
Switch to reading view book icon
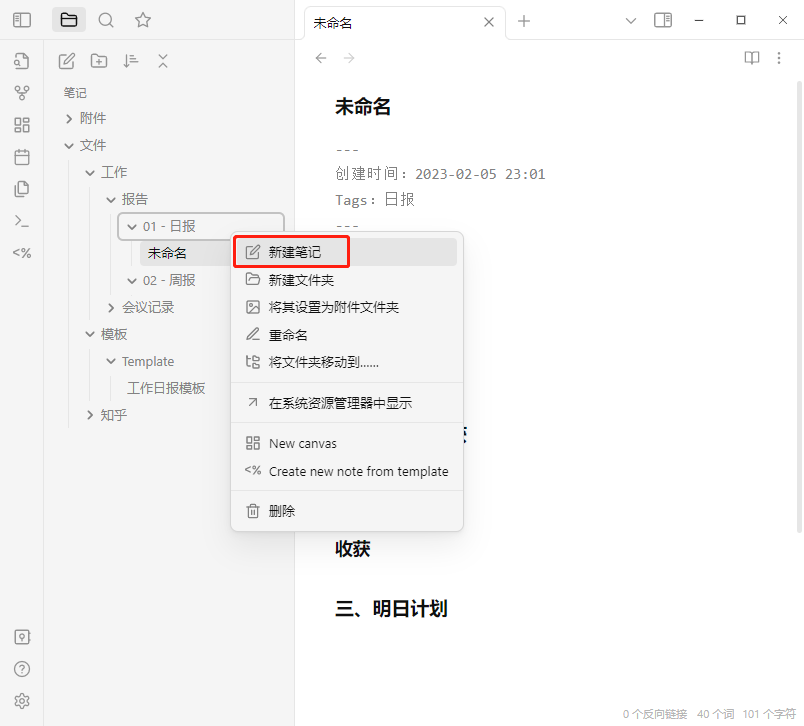pos(752,58)
